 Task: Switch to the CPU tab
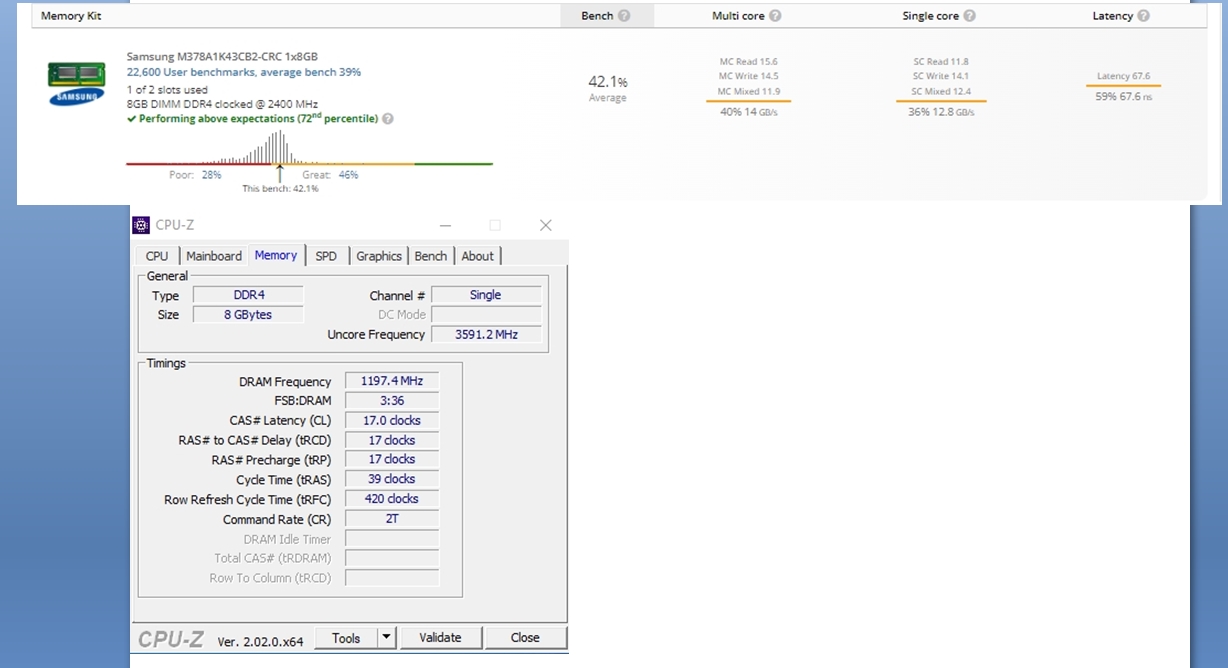(157, 256)
